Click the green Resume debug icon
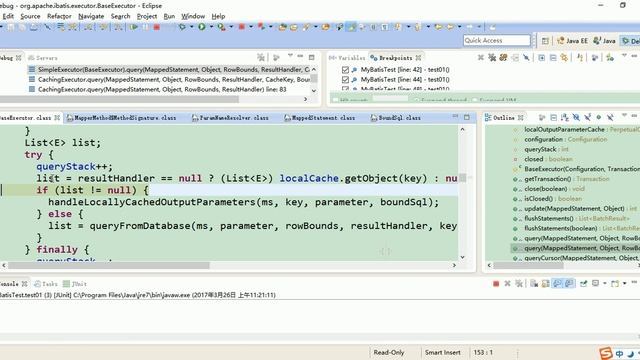Screen dimensions: 640x360 pos(134,27)
